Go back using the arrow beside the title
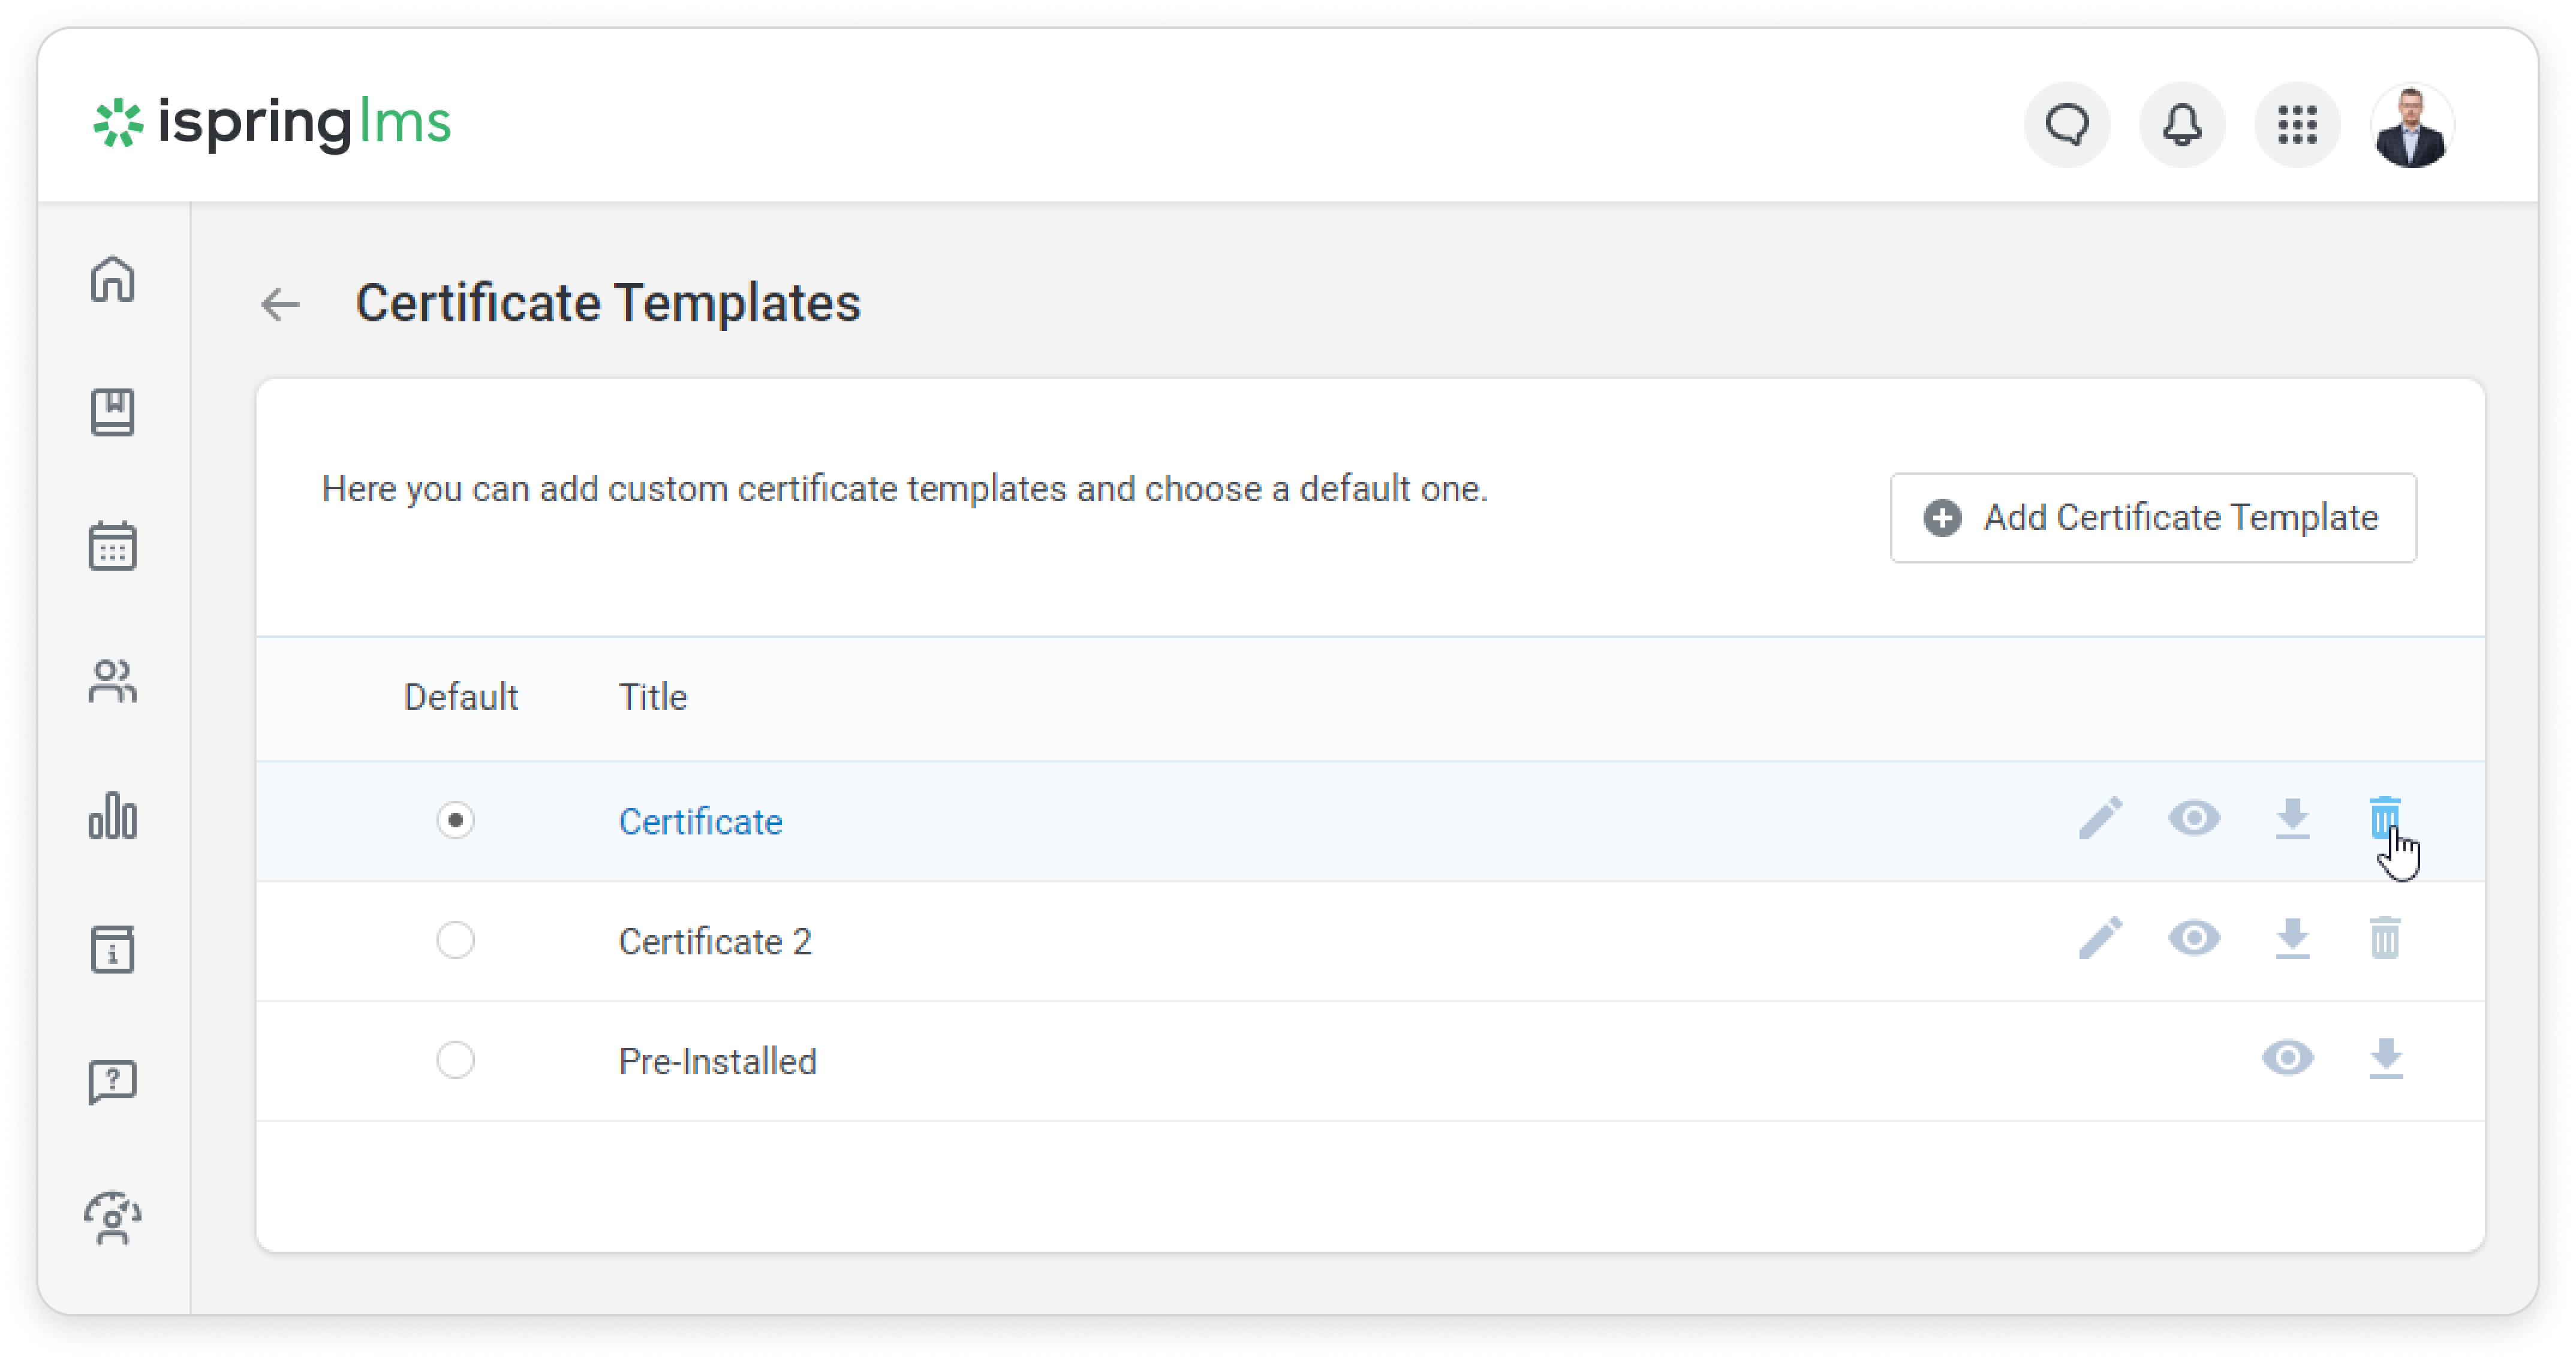This screenshot has height=1362, width=2576. pos(280,304)
